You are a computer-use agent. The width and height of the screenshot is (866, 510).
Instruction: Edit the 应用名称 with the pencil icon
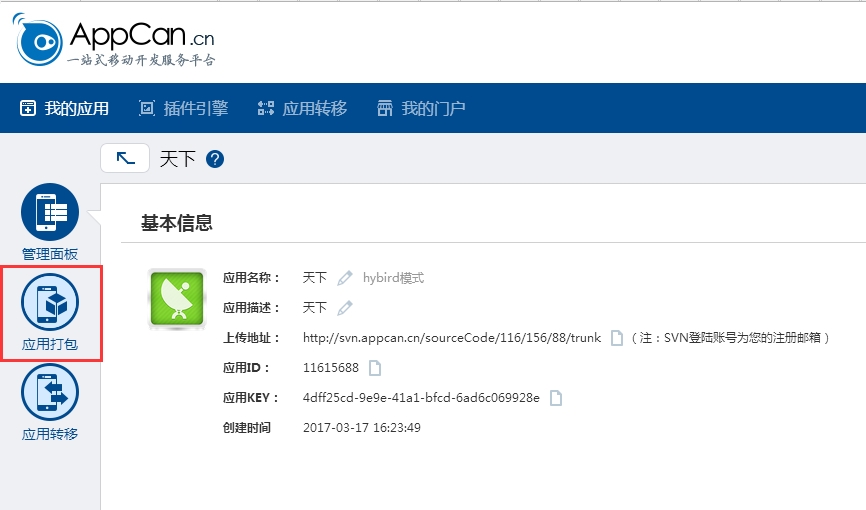click(x=345, y=277)
